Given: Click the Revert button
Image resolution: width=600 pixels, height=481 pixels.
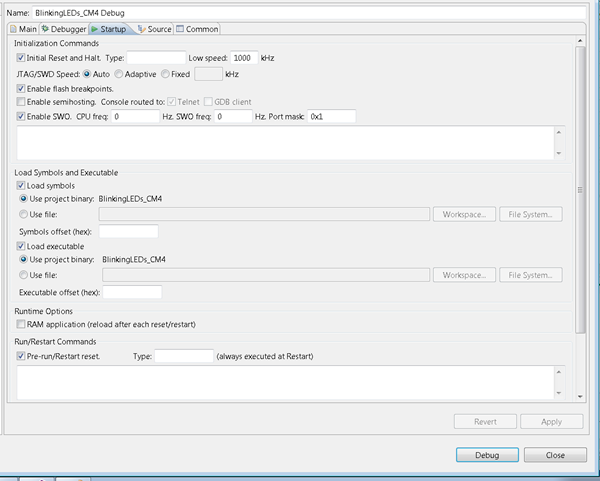Looking at the screenshot, I should (x=485, y=422).
